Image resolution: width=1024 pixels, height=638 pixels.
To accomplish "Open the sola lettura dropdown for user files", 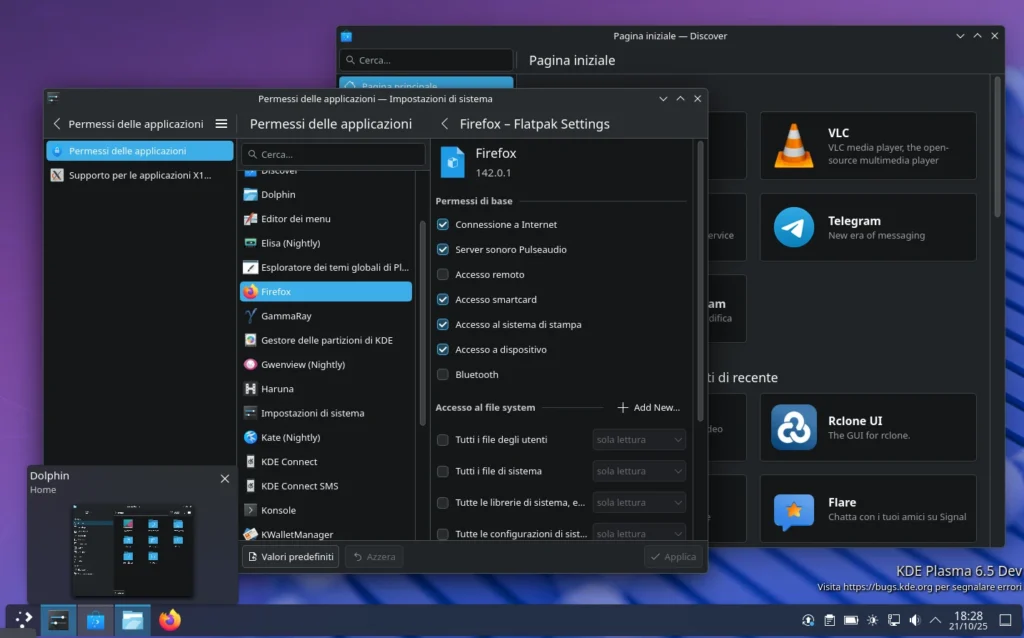I will point(638,439).
